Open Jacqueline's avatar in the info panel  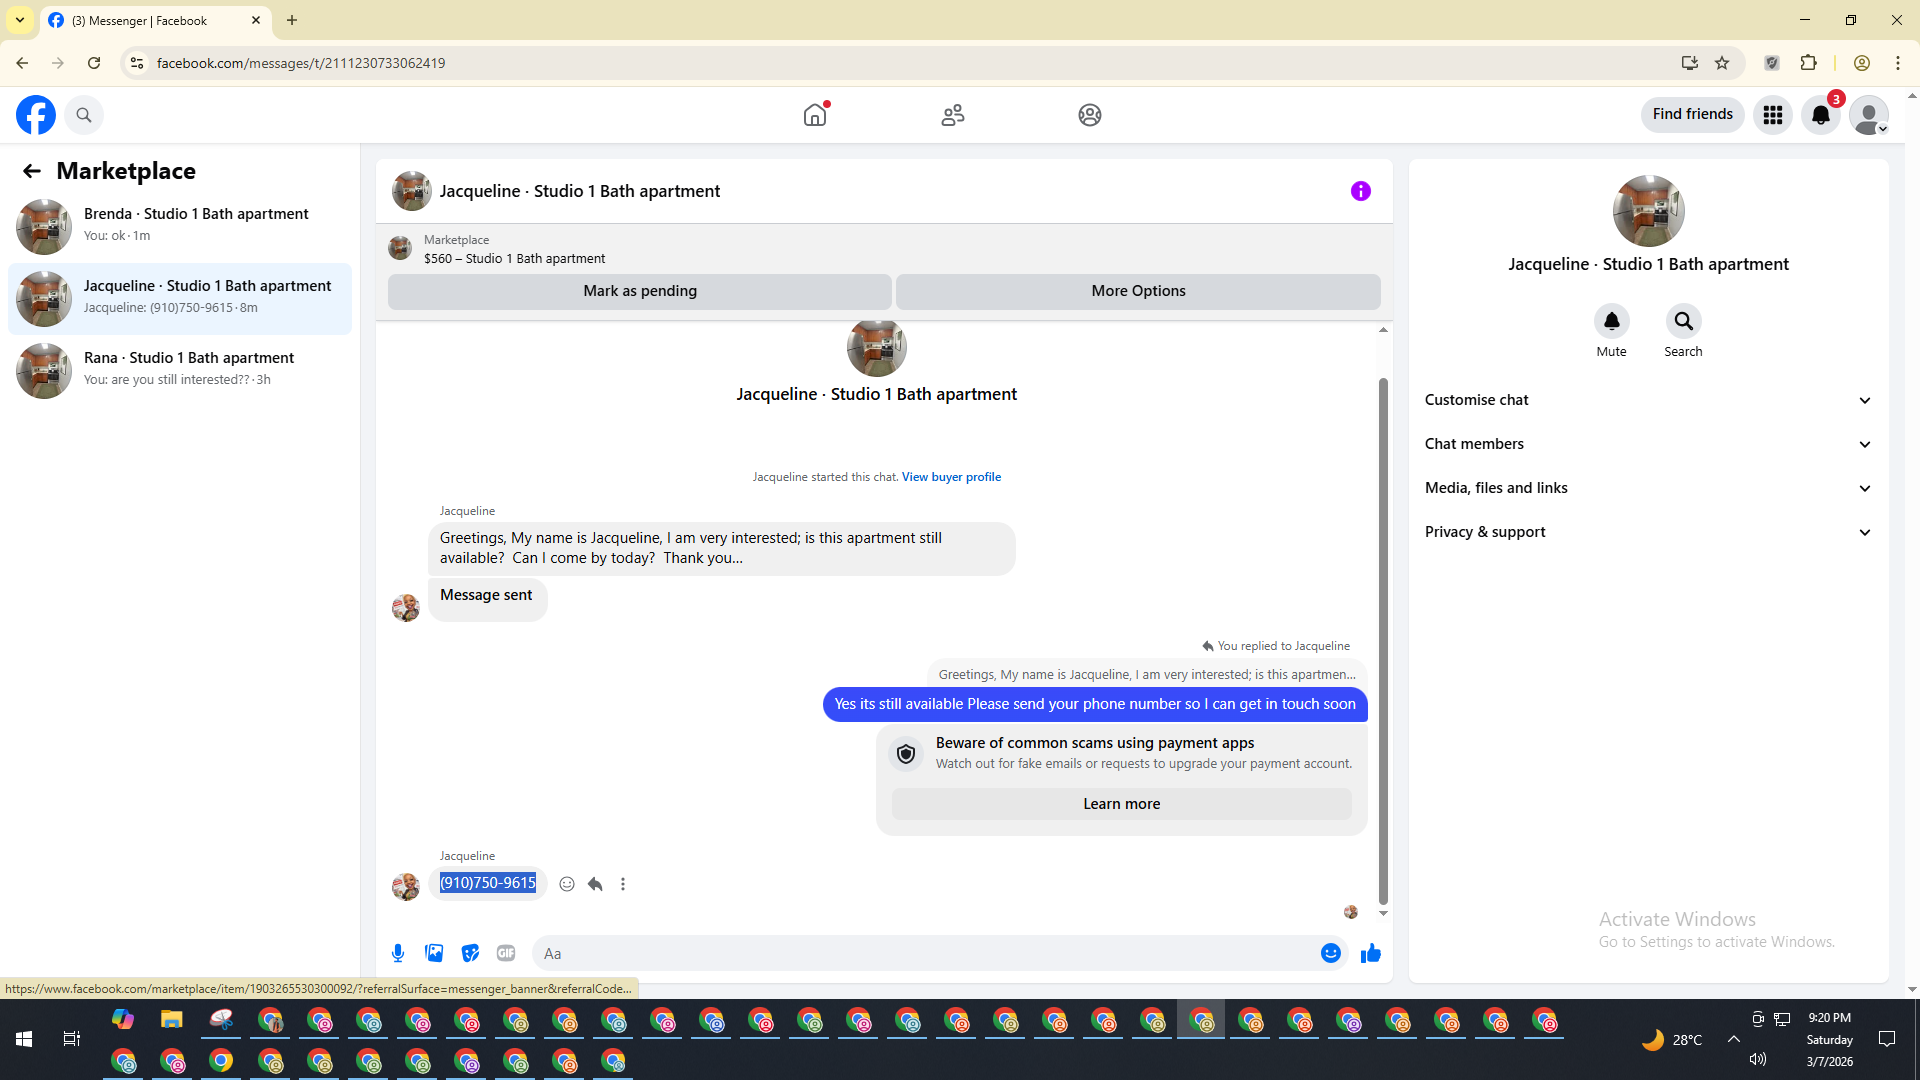click(x=1648, y=211)
